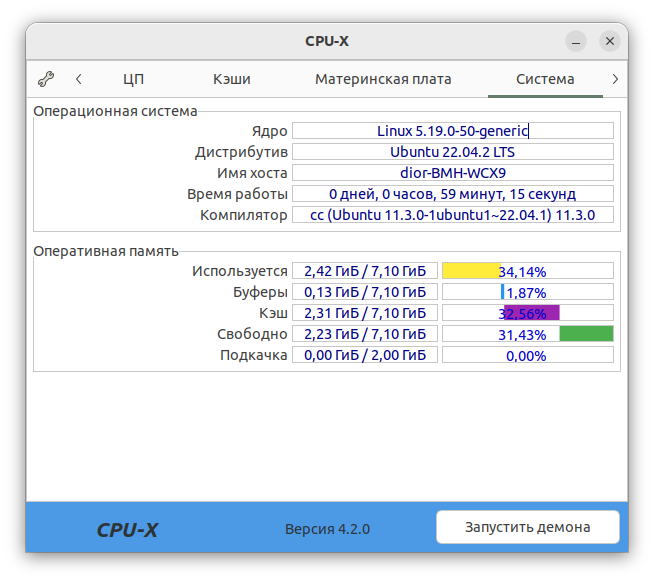The width and height of the screenshot is (654, 581).
Task: Click the value 2,23 ГиБ / 7,10 ГиБ
Action: (365, 334)
